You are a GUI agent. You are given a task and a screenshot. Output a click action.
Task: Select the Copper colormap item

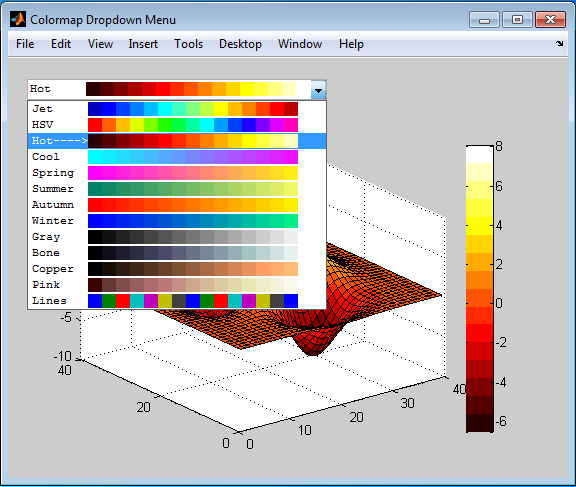click(177, 269)
